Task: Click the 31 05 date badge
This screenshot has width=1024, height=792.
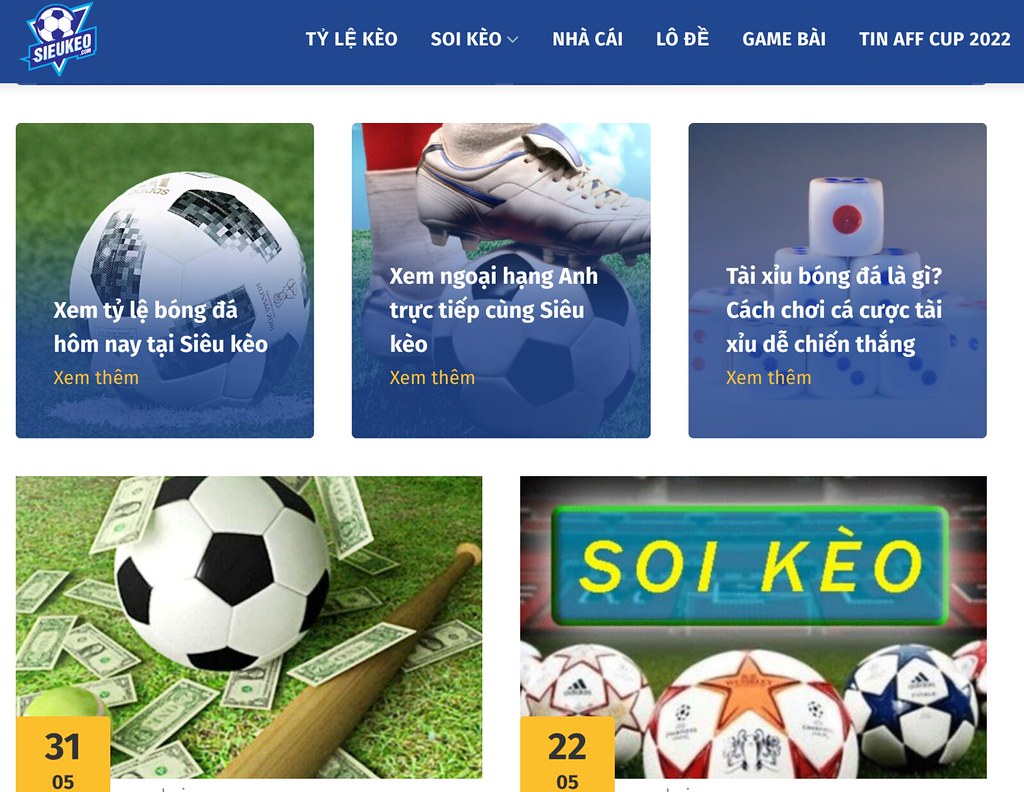Action: (x=63, y=755)
